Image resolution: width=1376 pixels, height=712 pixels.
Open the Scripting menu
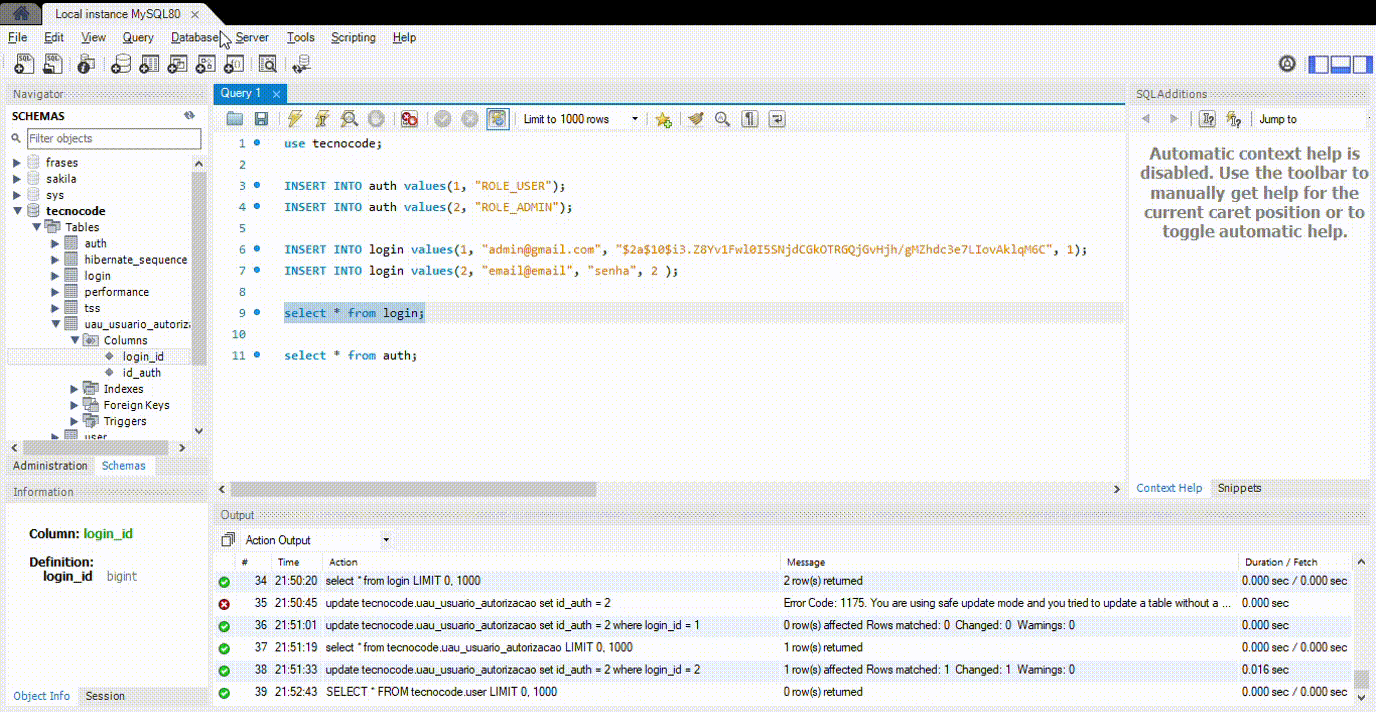click(353, 37)
